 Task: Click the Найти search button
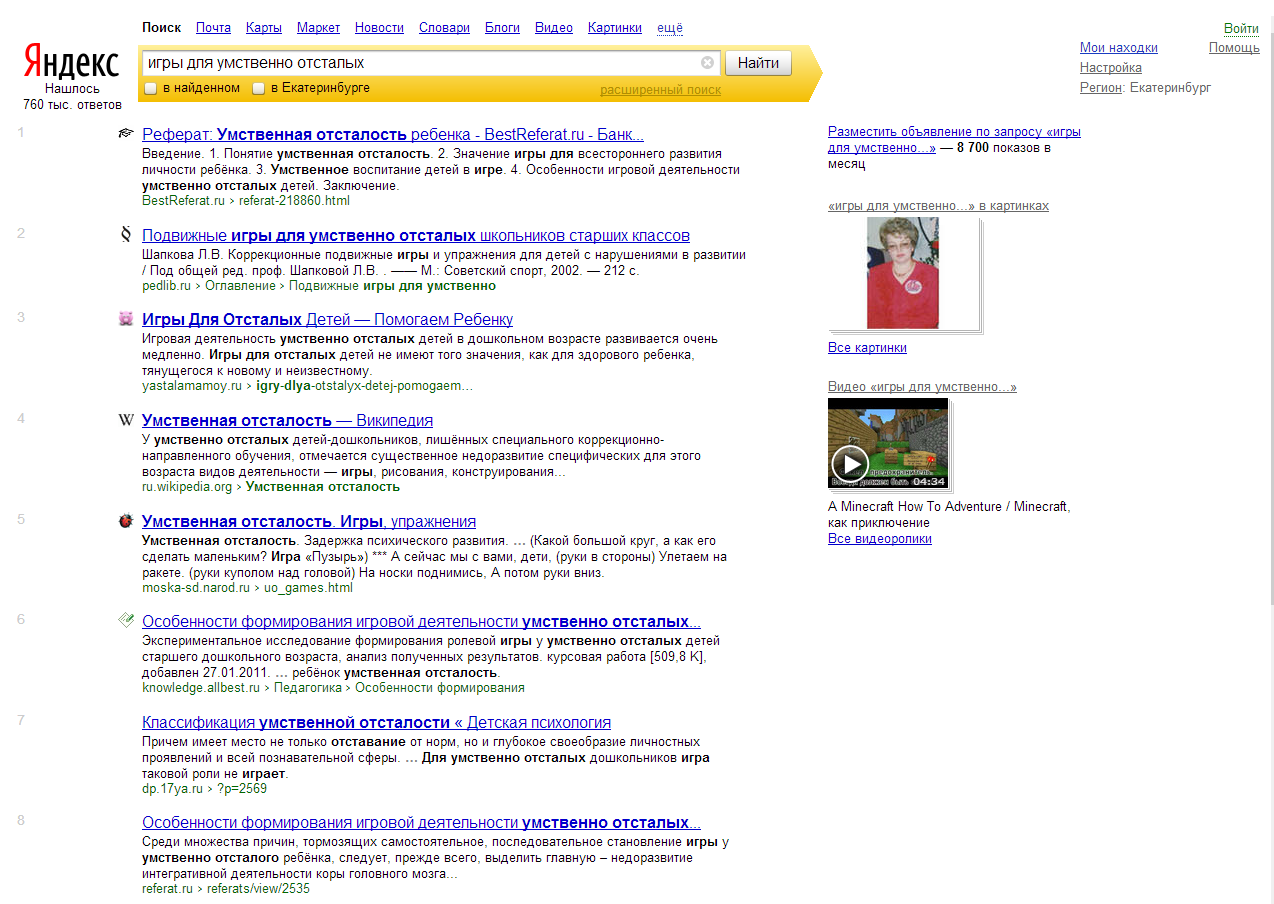(x=758, y=63)
